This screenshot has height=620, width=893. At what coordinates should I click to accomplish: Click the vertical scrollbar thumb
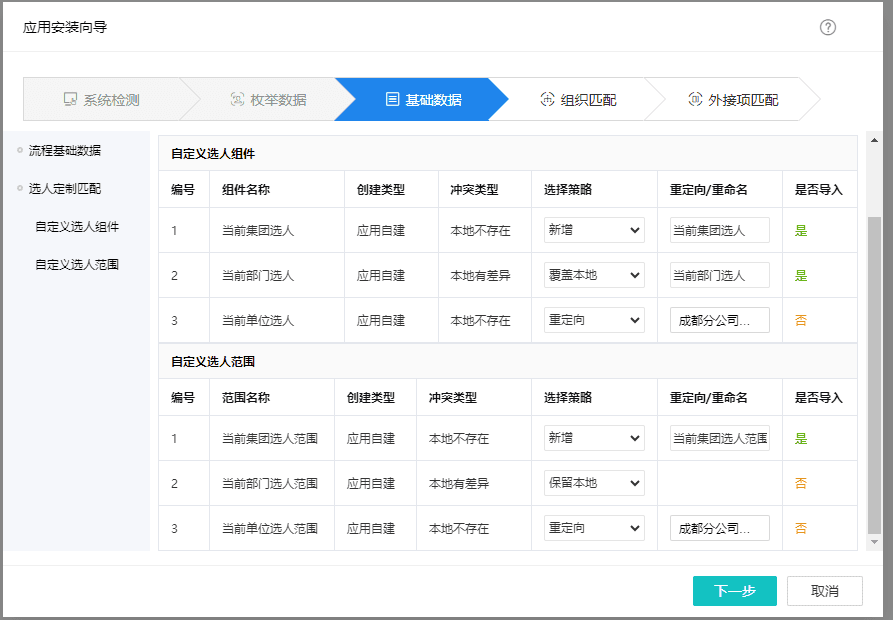click(874, 376)
